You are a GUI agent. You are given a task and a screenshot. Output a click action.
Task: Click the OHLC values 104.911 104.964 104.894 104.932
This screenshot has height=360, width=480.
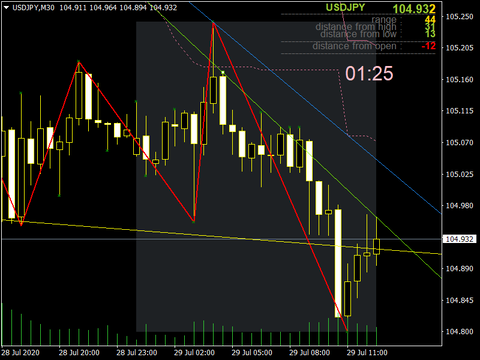click(x=118, y=7)
